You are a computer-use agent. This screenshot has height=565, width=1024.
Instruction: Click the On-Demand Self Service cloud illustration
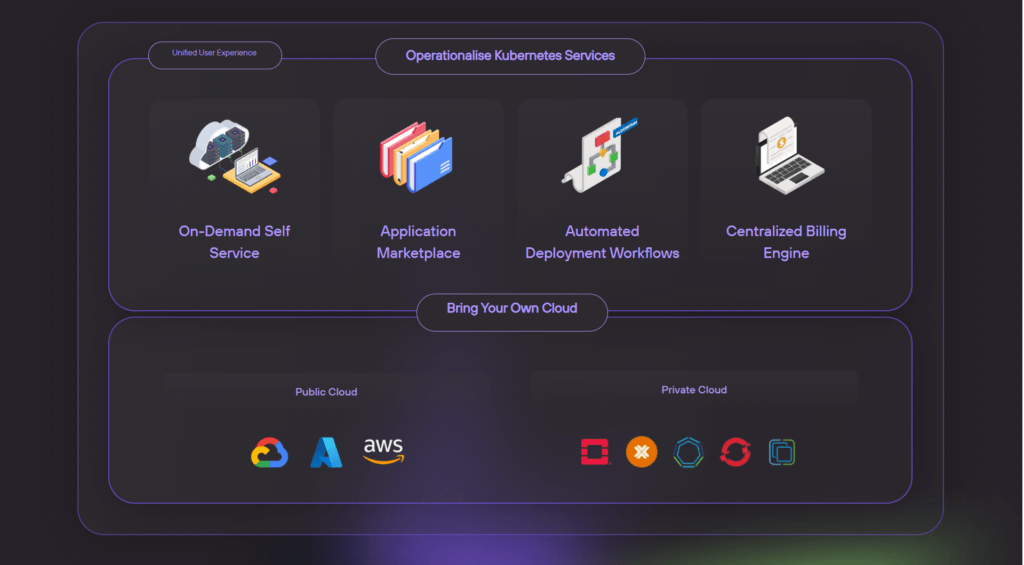coord(235,157)
